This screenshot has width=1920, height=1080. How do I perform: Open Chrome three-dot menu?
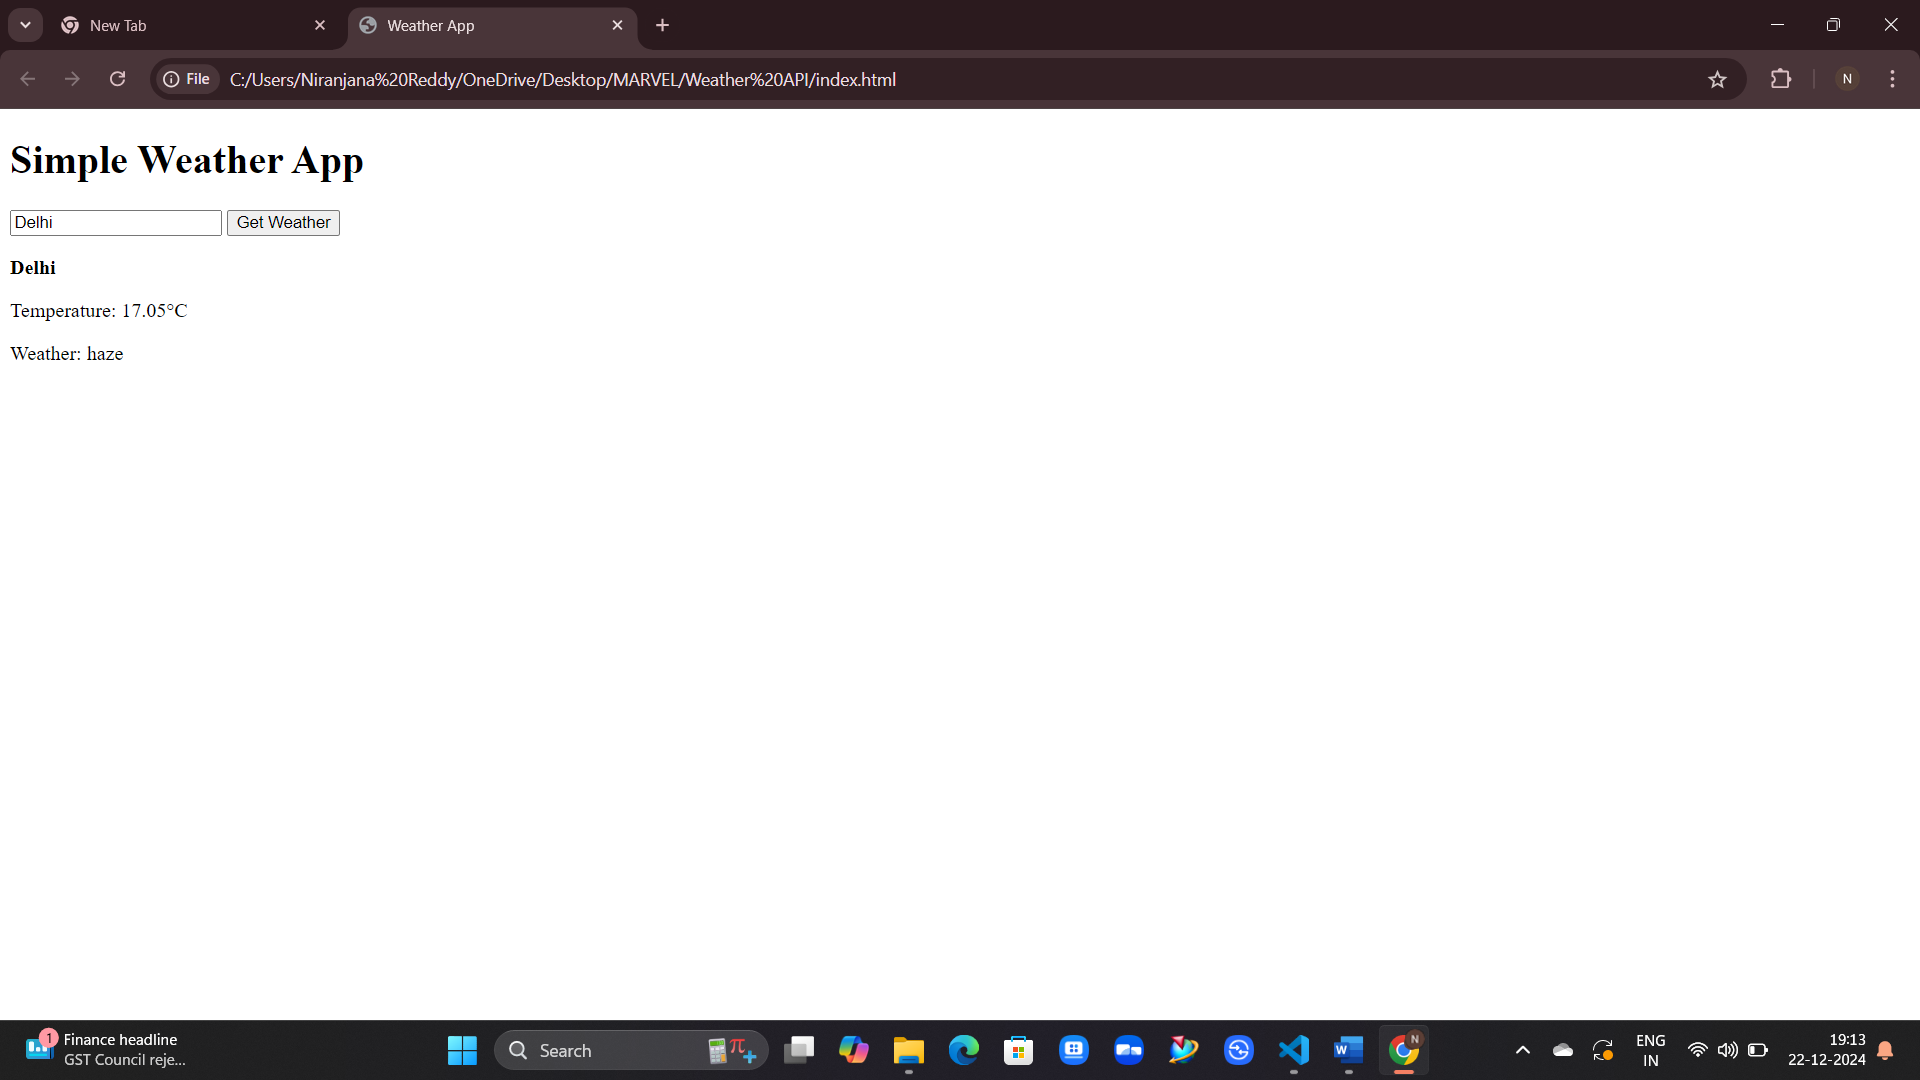point(1892,79)
